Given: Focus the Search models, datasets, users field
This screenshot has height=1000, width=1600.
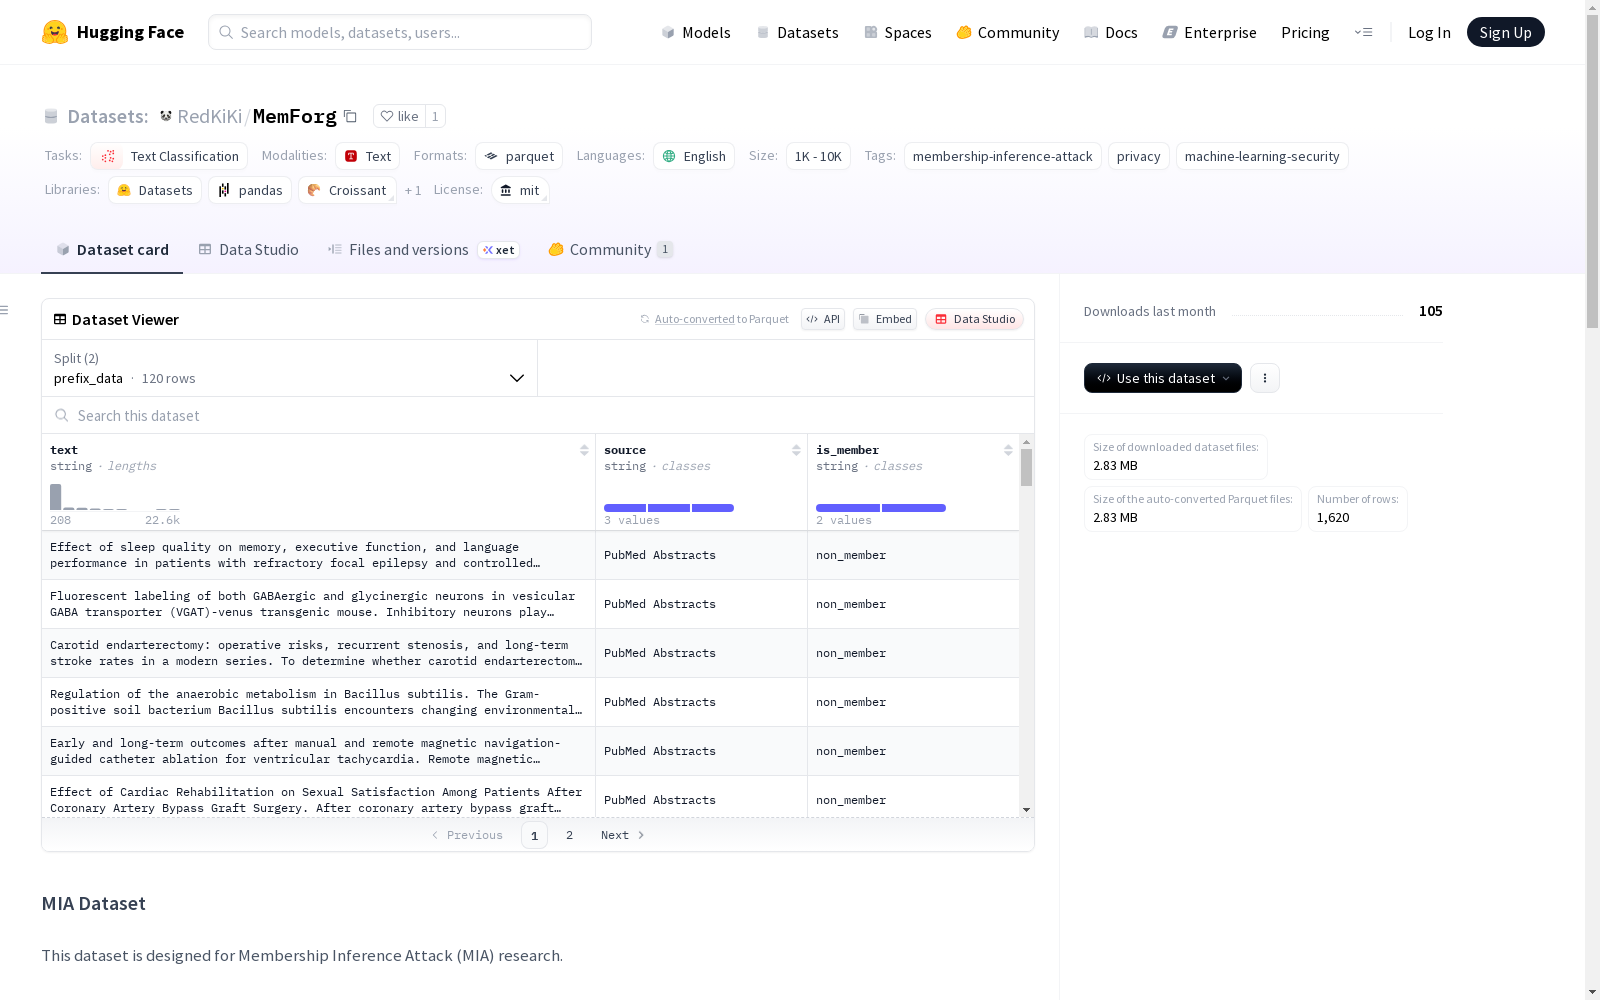Looking at the screenshot, I should click(400, 32).
